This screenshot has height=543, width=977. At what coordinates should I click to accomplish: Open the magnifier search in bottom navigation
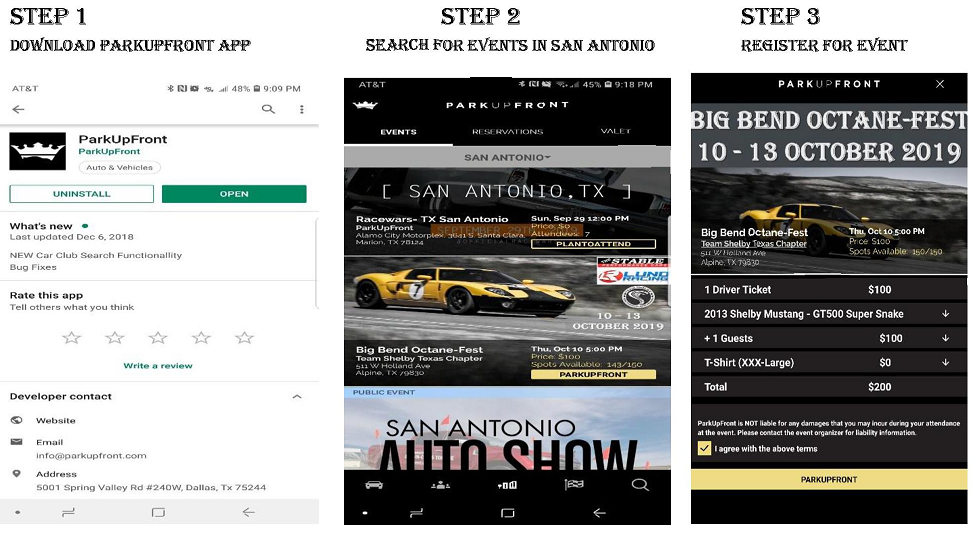[x=640, y=484]
